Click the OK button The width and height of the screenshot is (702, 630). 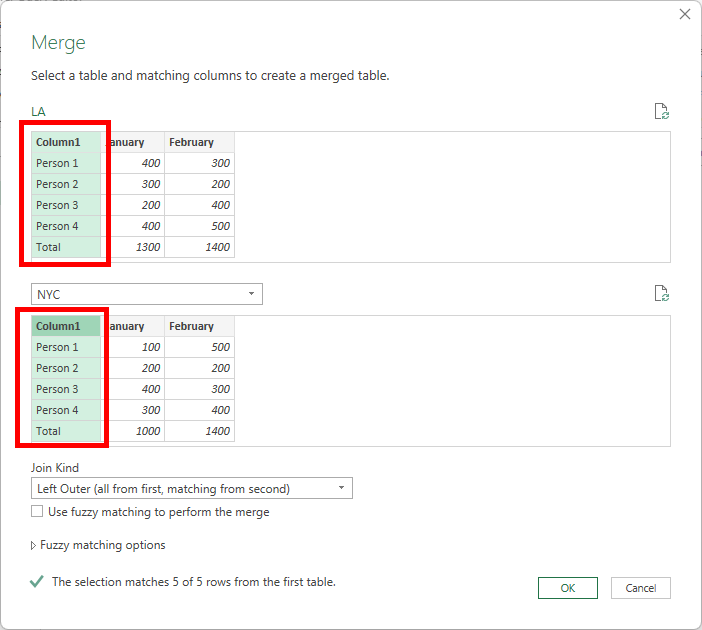pos(567,588)
